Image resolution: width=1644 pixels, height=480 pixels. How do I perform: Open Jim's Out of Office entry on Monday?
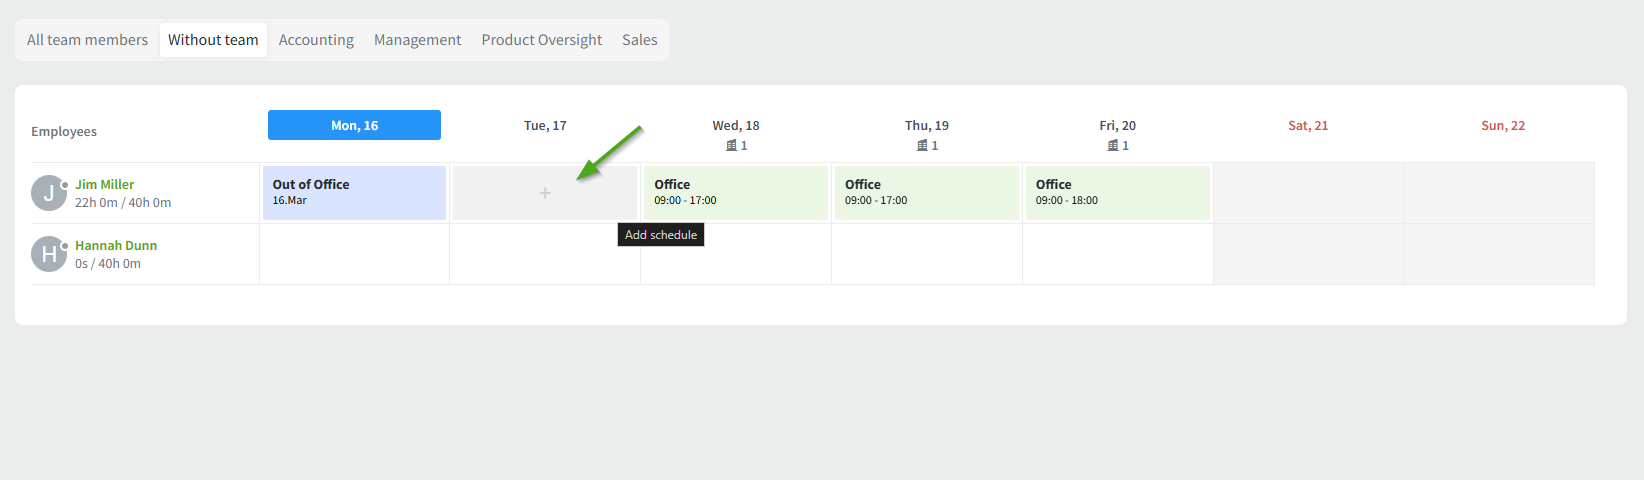coord(354,193)
